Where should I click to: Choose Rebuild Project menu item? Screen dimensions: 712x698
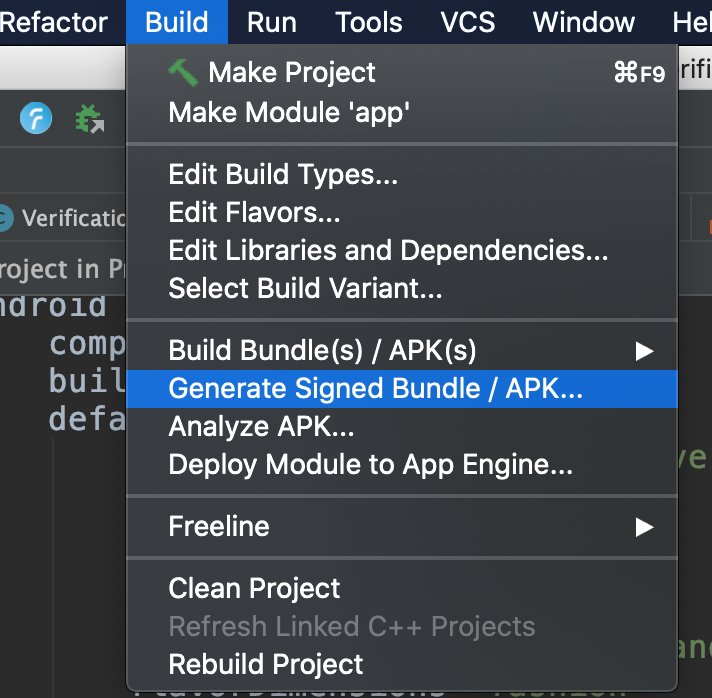point(266,664)
